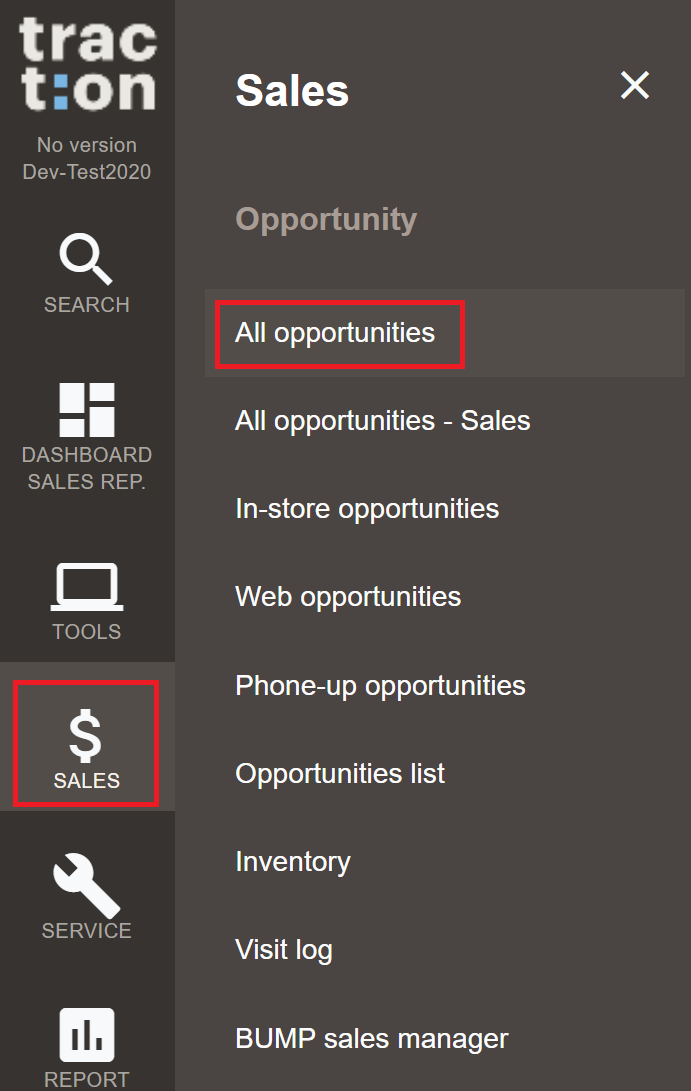Open the Service wrench icon
This screenshot has width=691, height=1091.
coord(87,886)
